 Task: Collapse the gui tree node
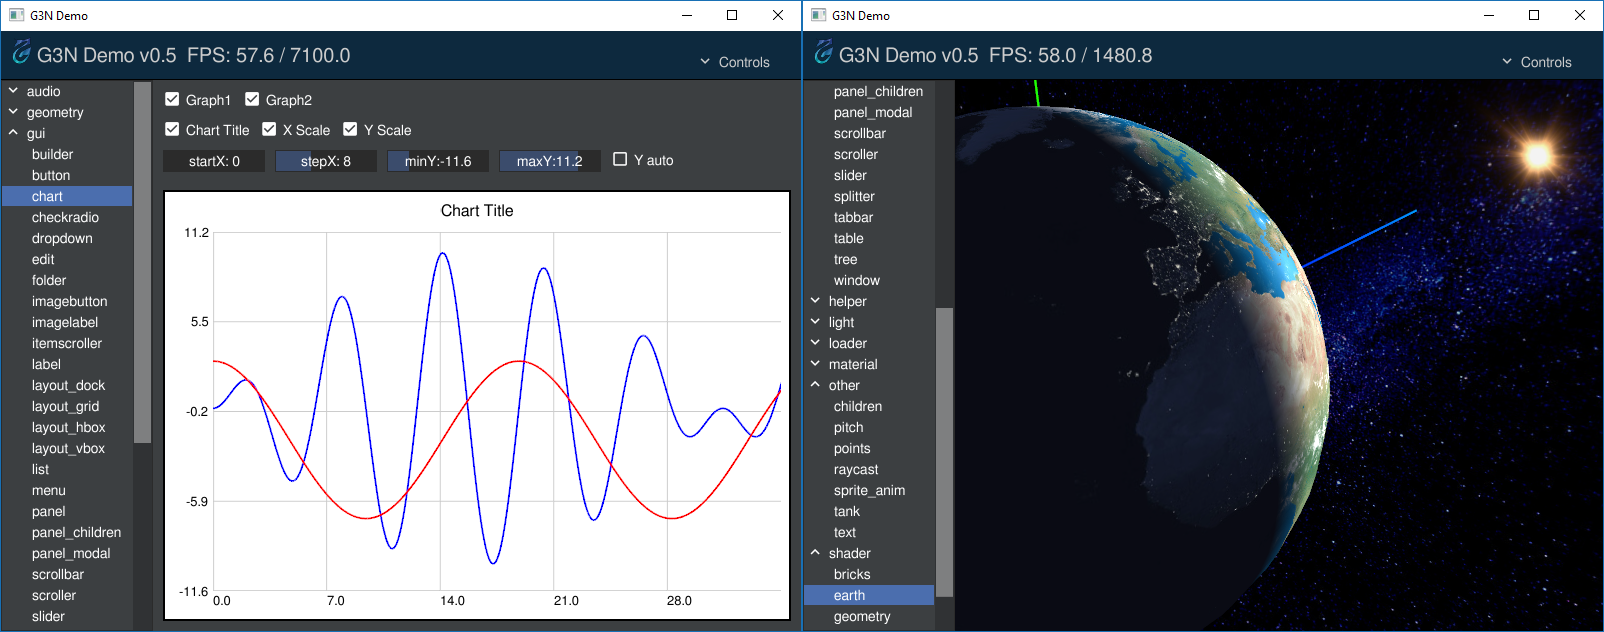(13, 133)
